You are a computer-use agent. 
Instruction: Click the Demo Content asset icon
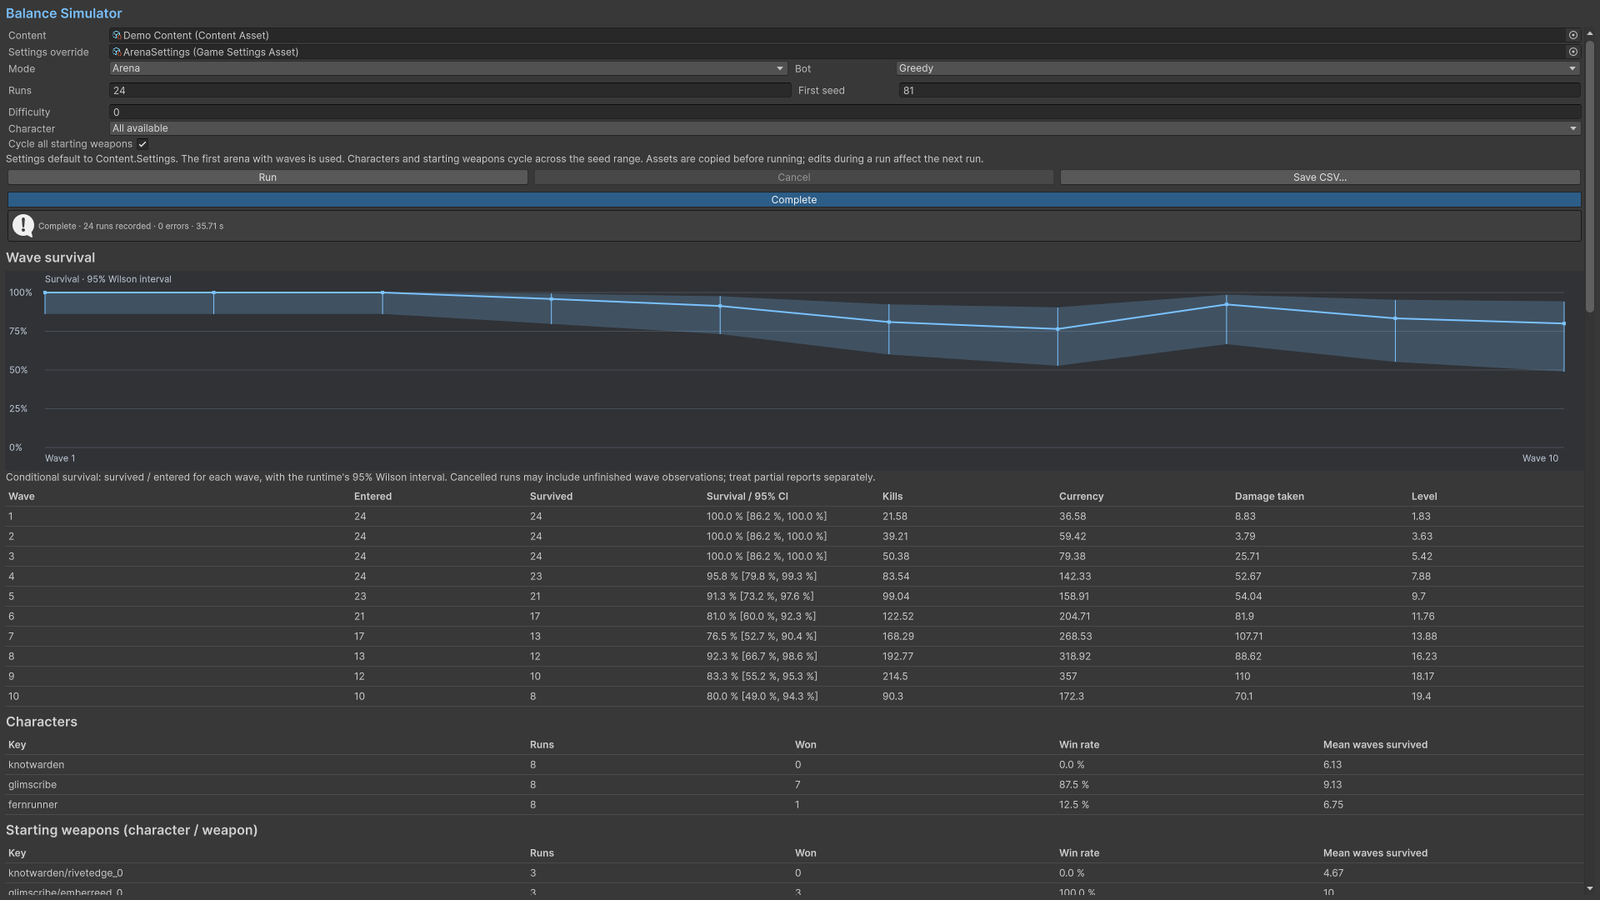coord(116,35)
